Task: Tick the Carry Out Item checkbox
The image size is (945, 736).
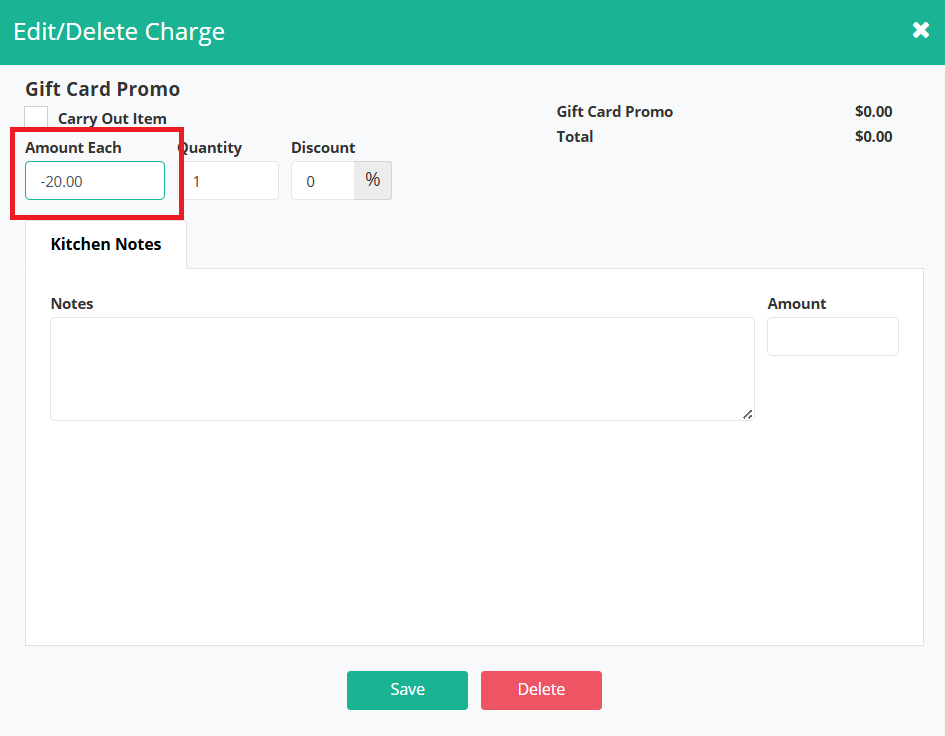Action: coord(36,117)
